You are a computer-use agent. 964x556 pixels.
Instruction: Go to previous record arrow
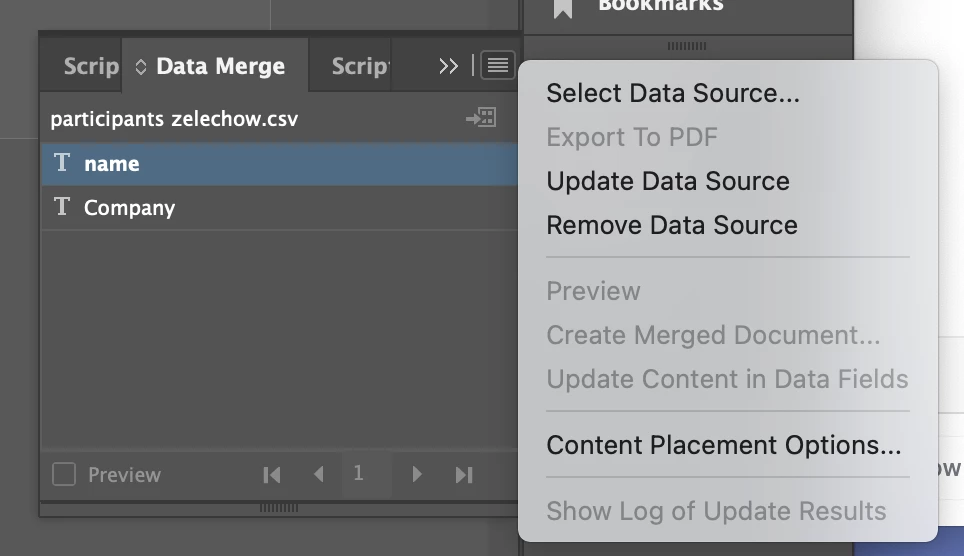coord(318,474)
